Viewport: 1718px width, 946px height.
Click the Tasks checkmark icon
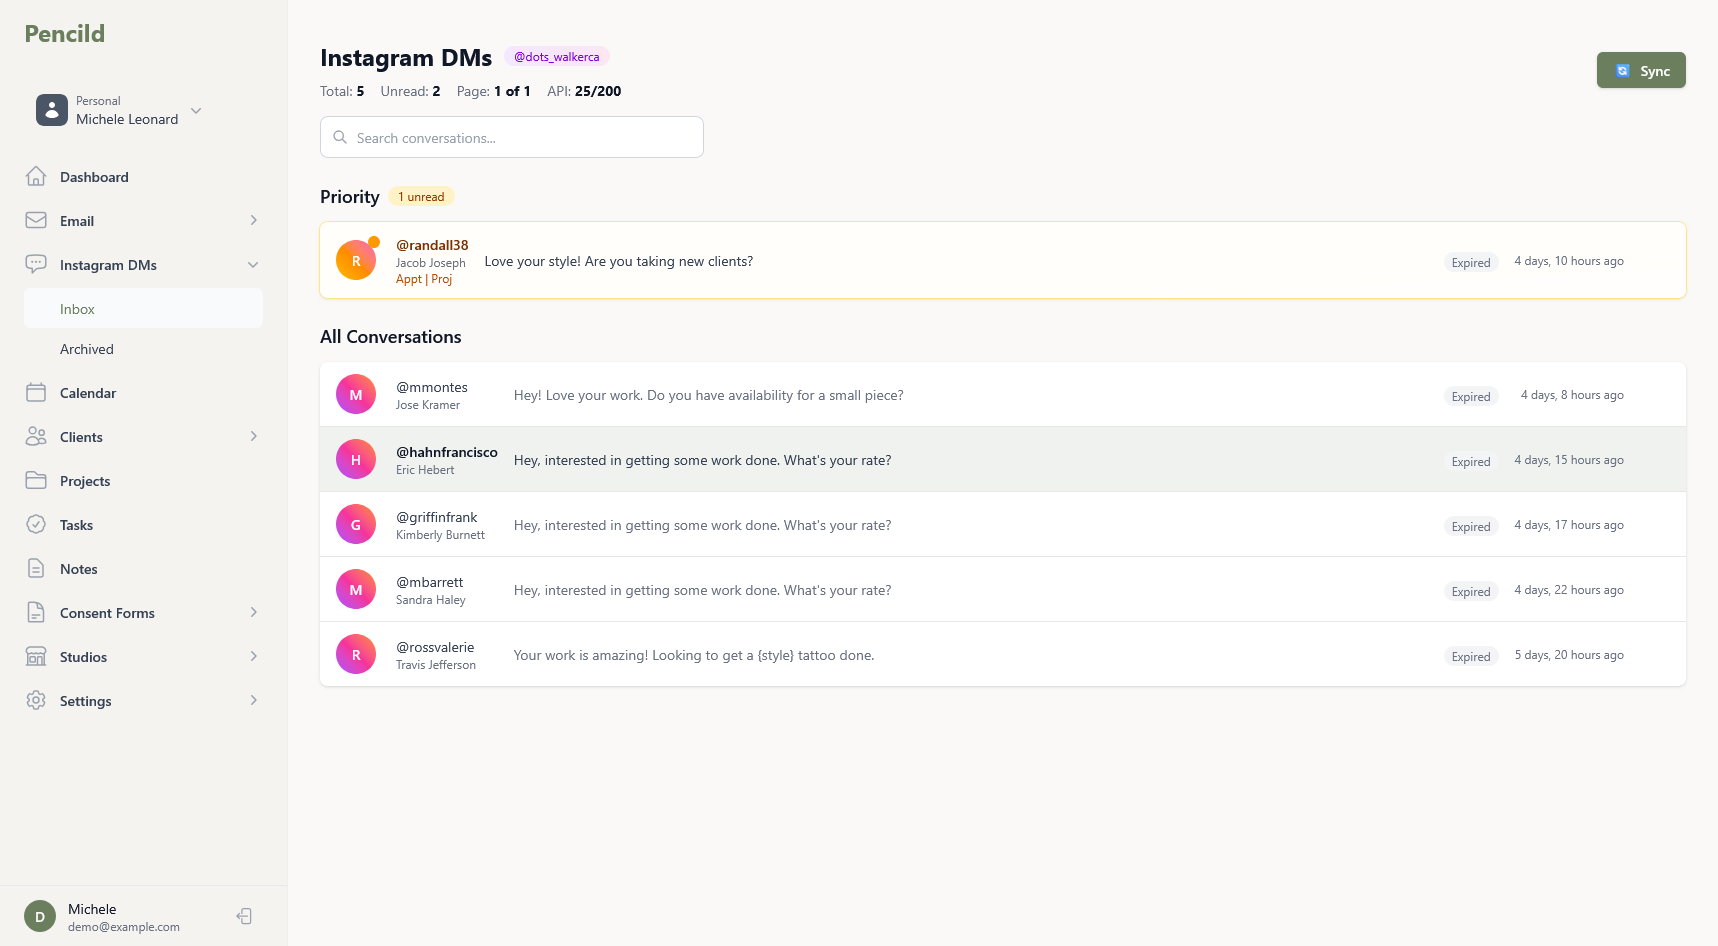tap(36, 524)
